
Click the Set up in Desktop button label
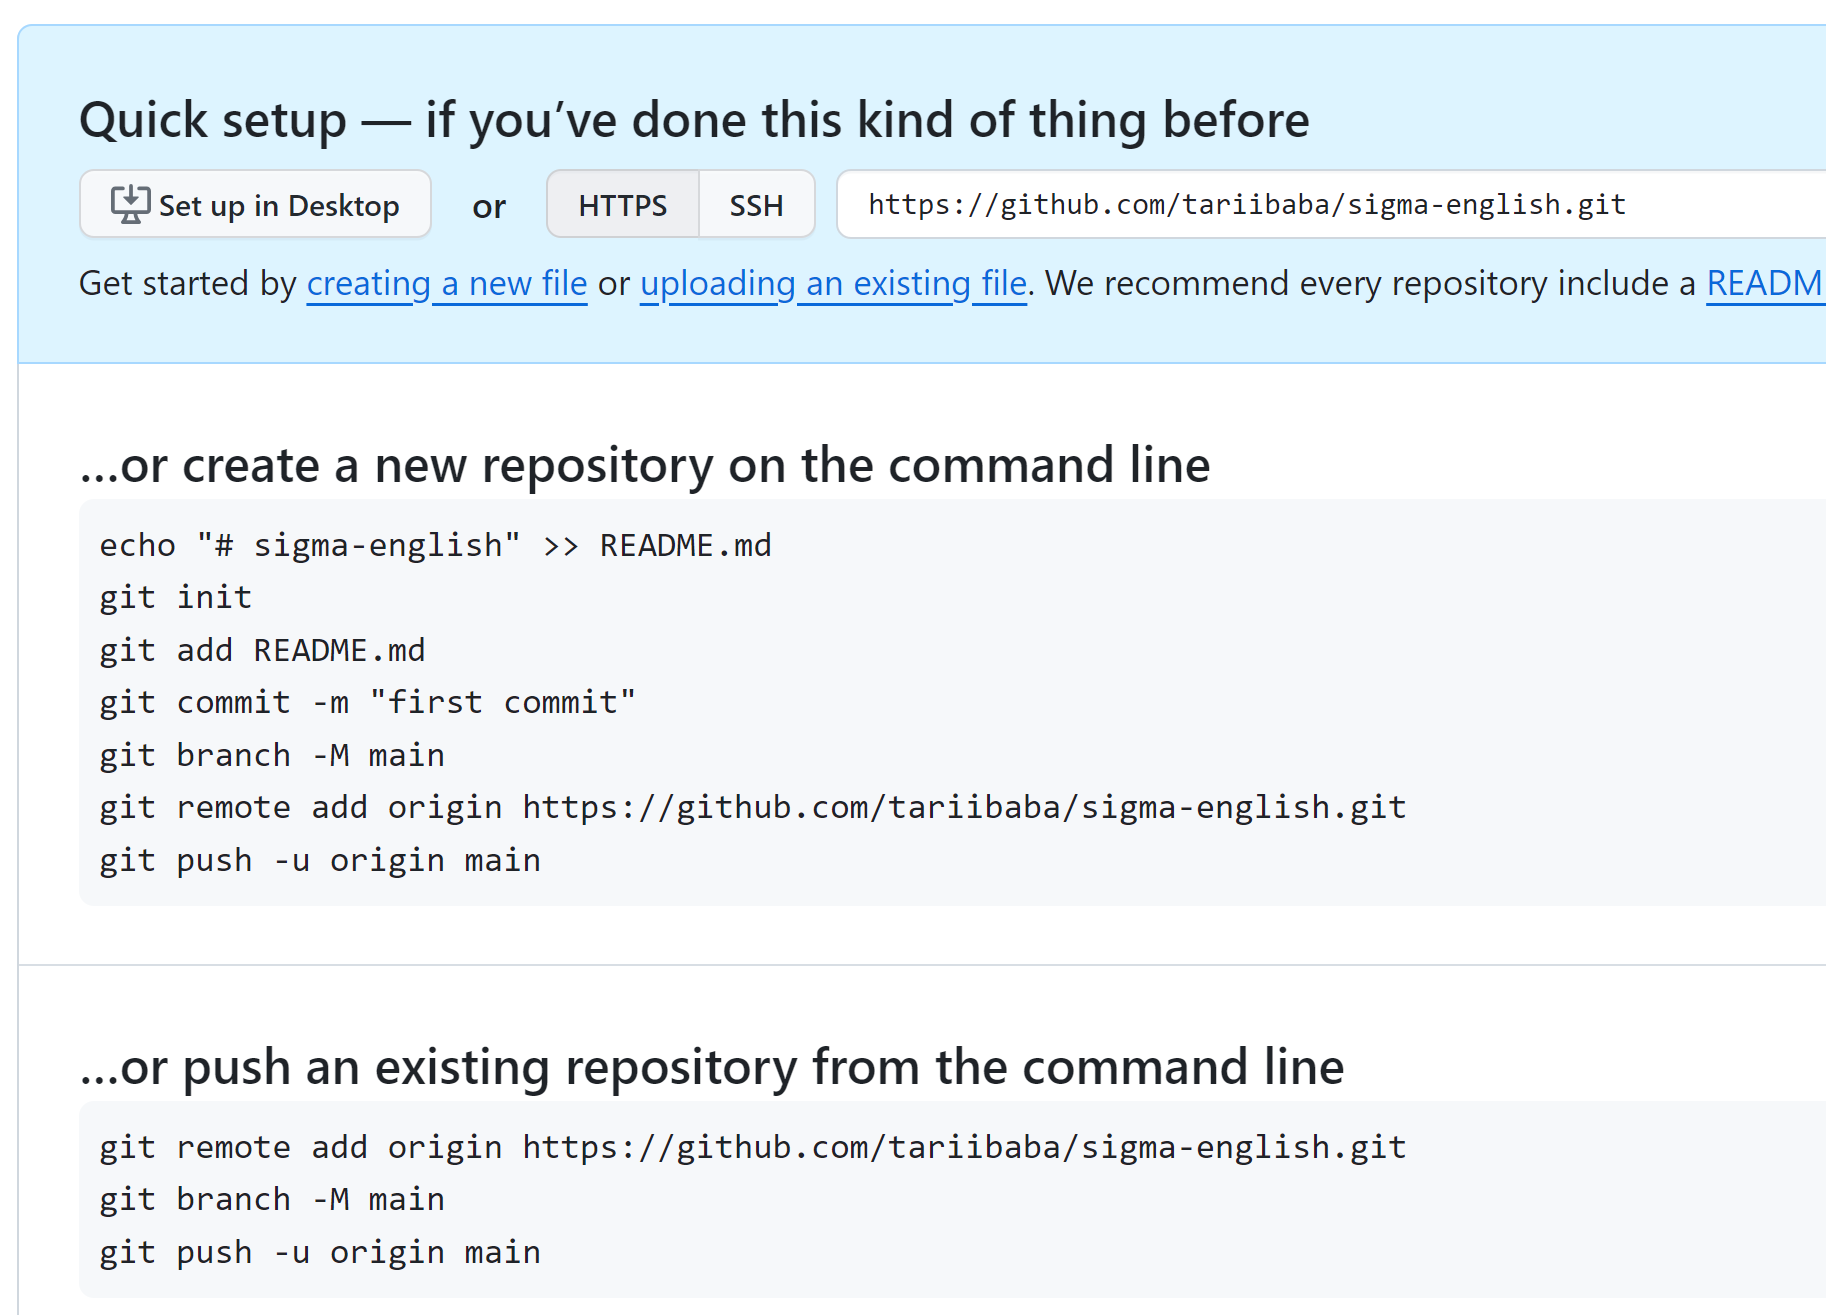(279, 206)
